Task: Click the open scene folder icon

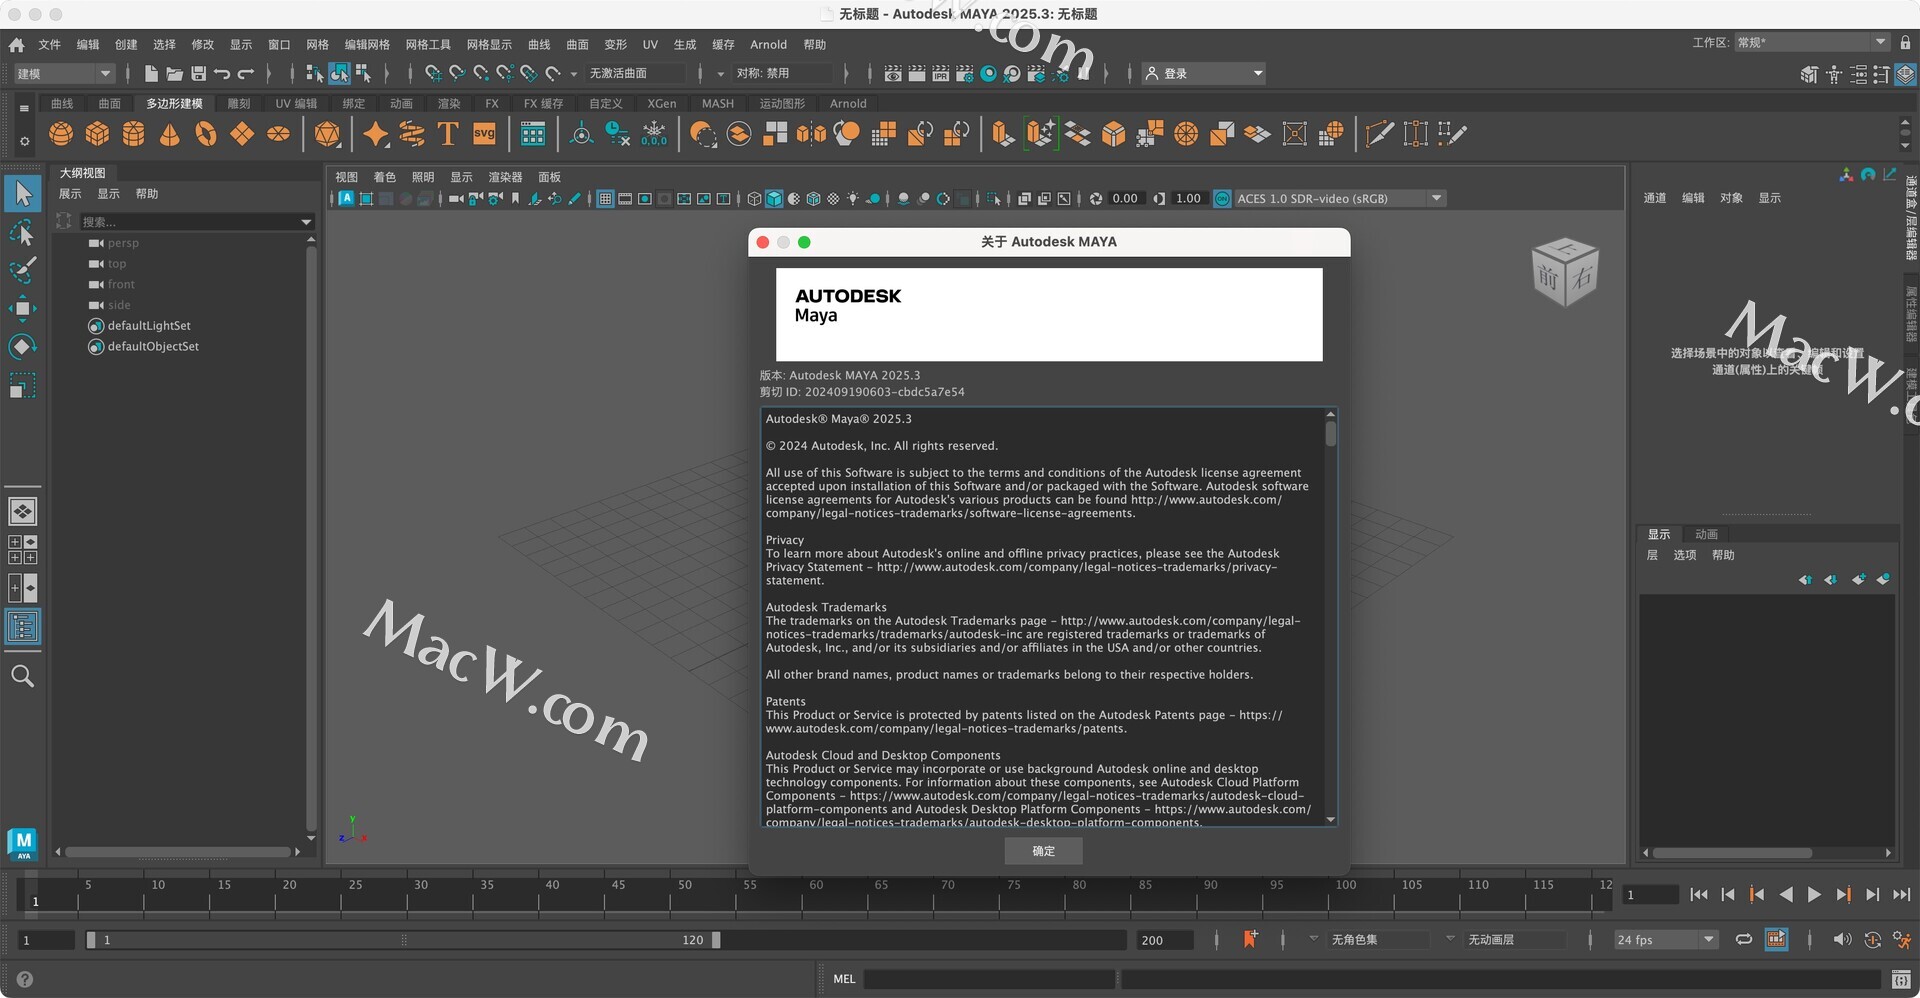Action: tap(174, 73)
